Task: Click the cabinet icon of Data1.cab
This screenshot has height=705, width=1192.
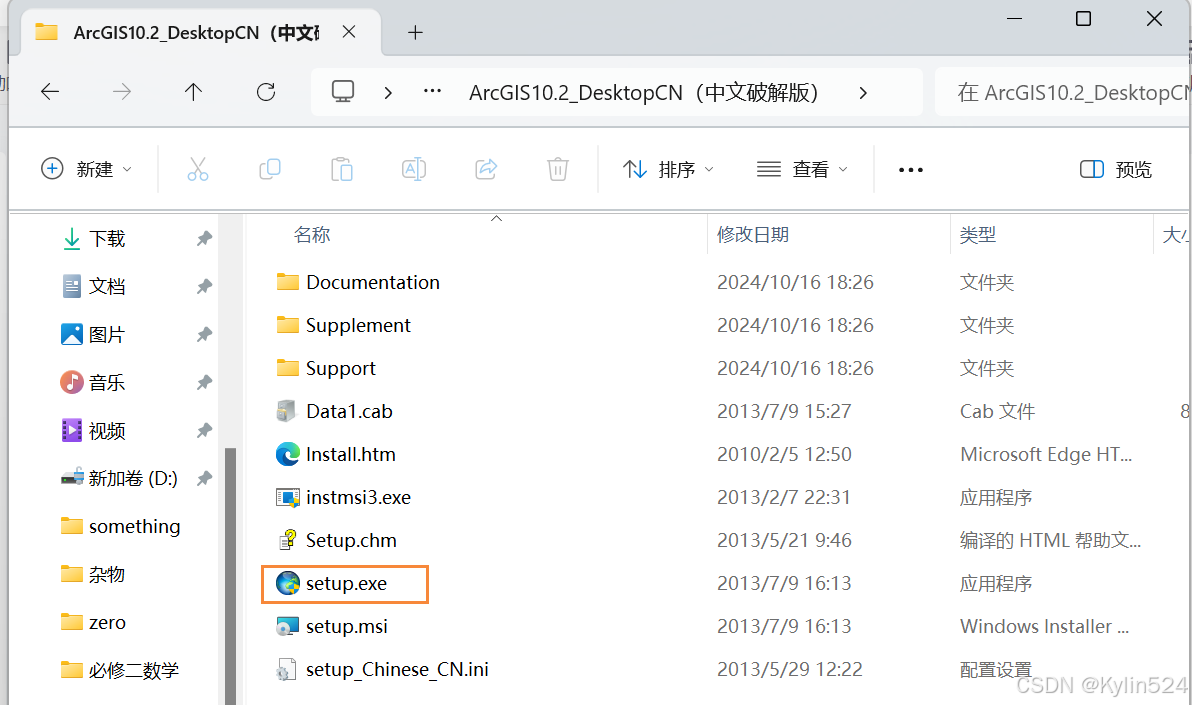Action: (286, 411)
